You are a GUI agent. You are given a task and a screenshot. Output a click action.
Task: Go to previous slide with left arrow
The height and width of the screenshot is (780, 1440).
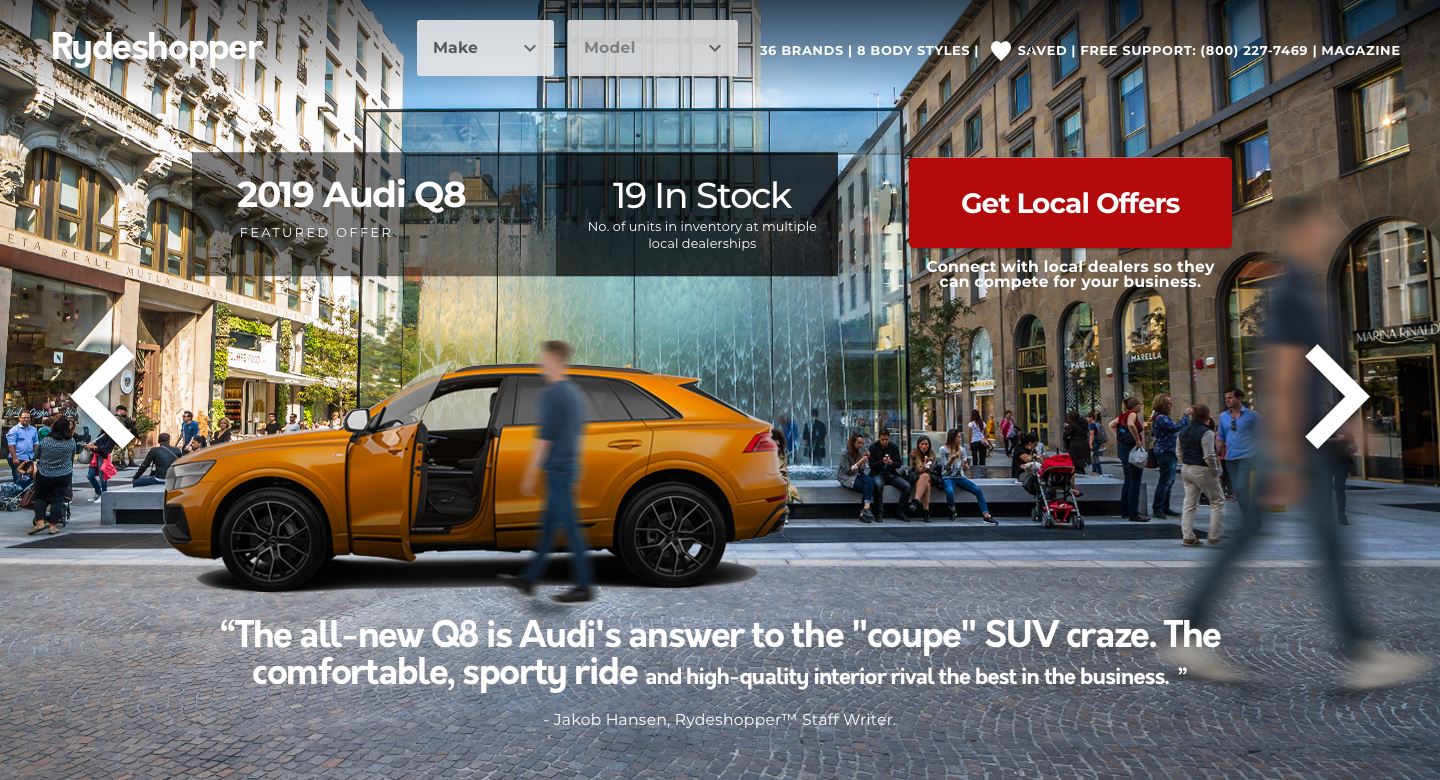point(103,397)
